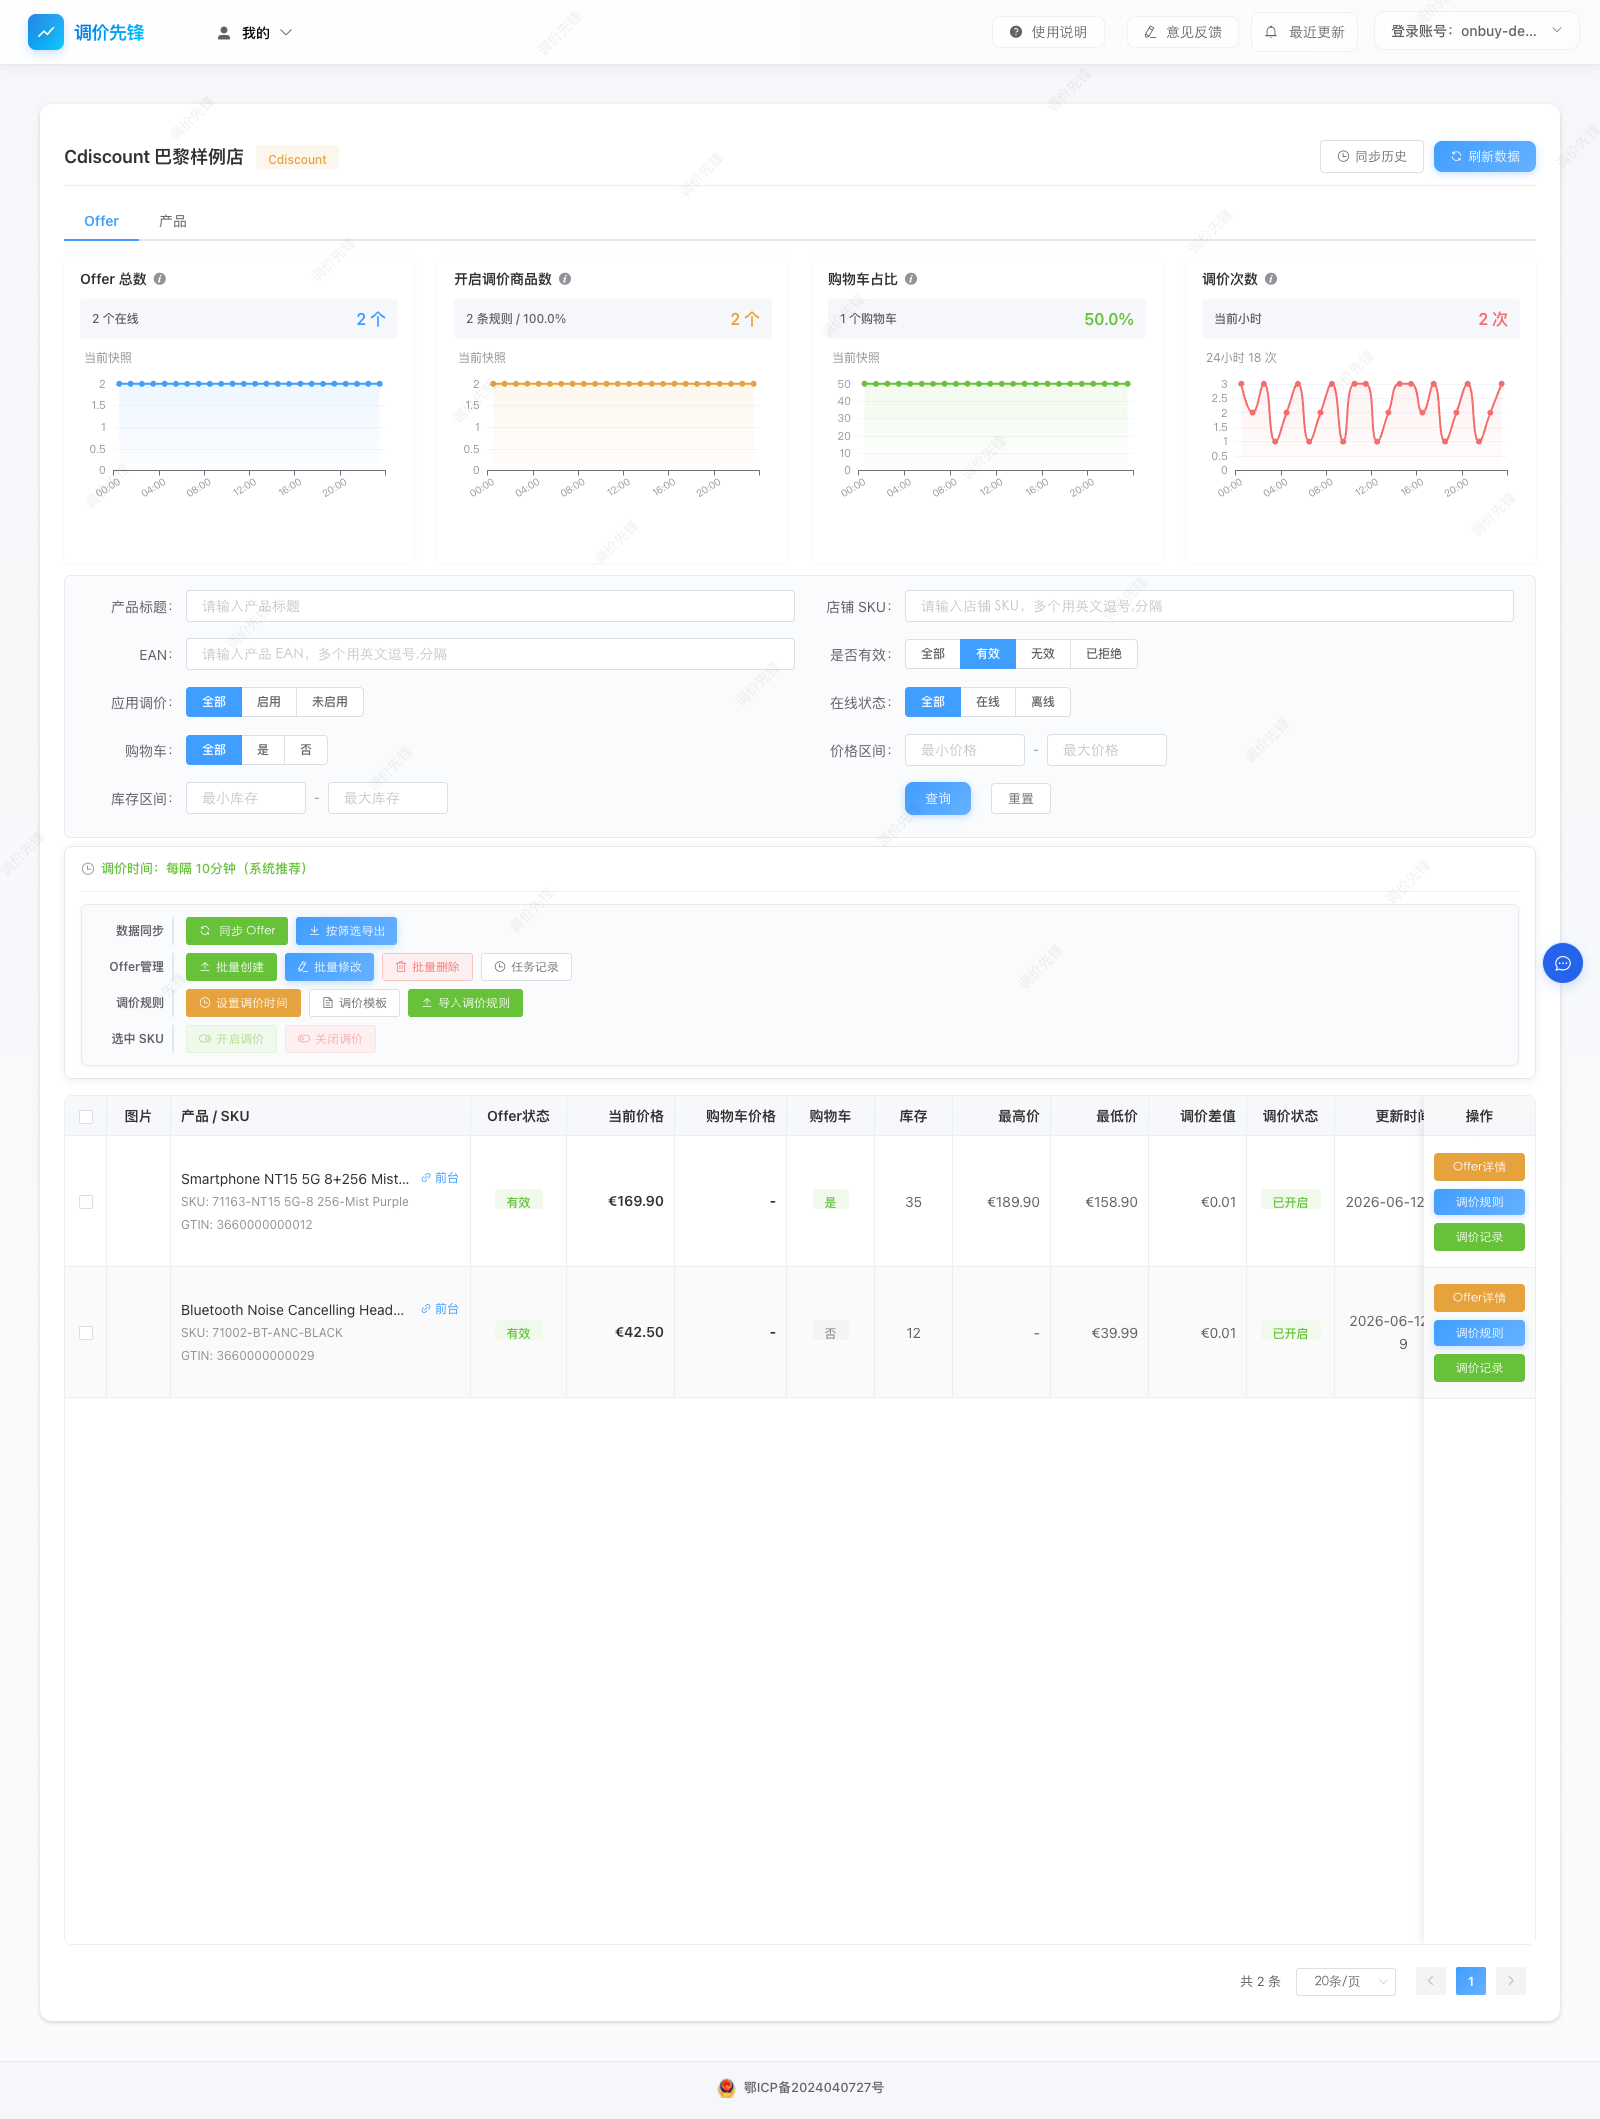Click 同步 Offer button

(x=237, y=931)
